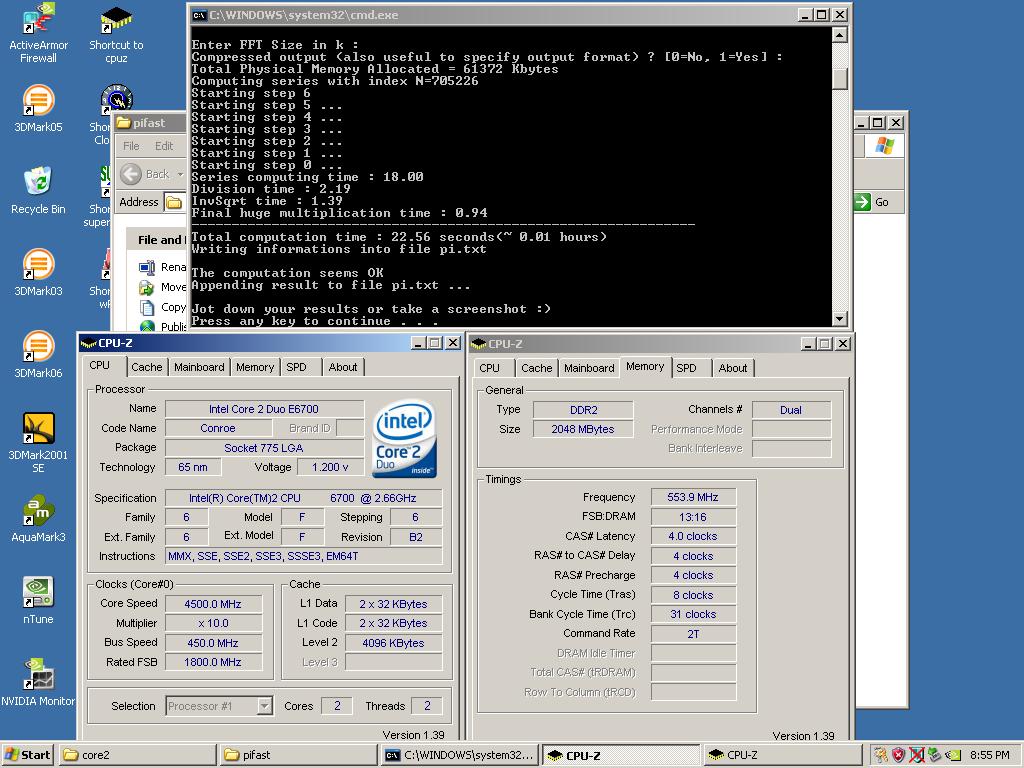1024x768 pixels.
Task: Click the Move this file task icon
Action: click(147, 287)
